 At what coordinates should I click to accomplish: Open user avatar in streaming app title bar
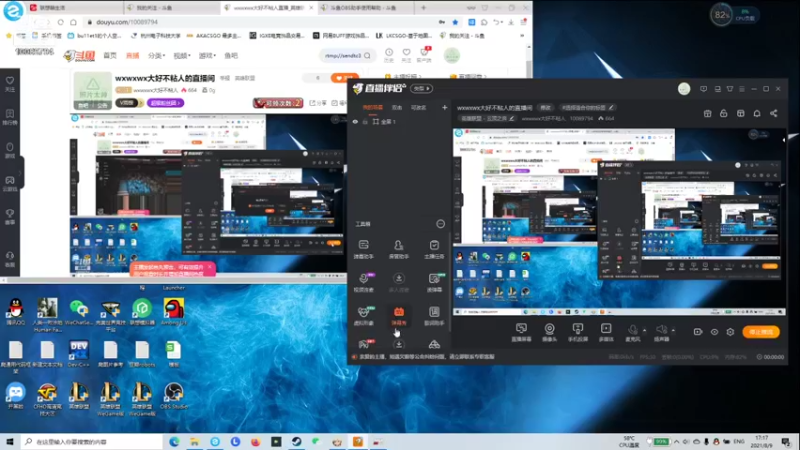pyautogui.click(x=684, y=89)
